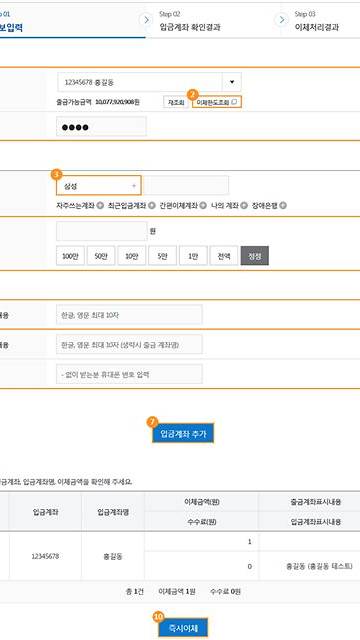
Task: Click the 자주쓰는계좌 link
Action: [x=76, y=206]
